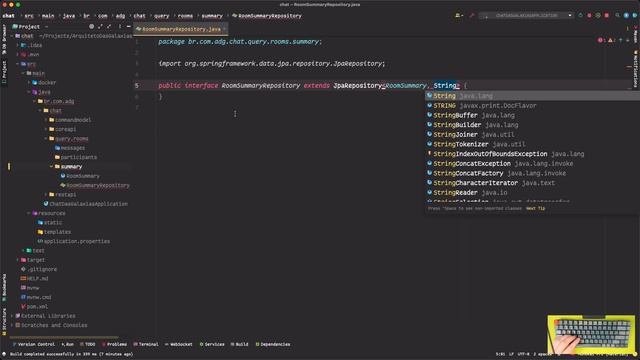
Task: Select the participants folder
Action: coord(76,157)
